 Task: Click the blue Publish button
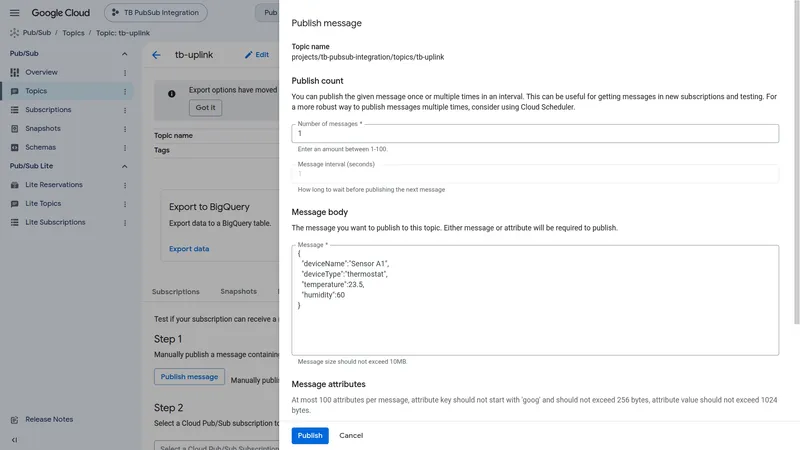coord(310,436)
